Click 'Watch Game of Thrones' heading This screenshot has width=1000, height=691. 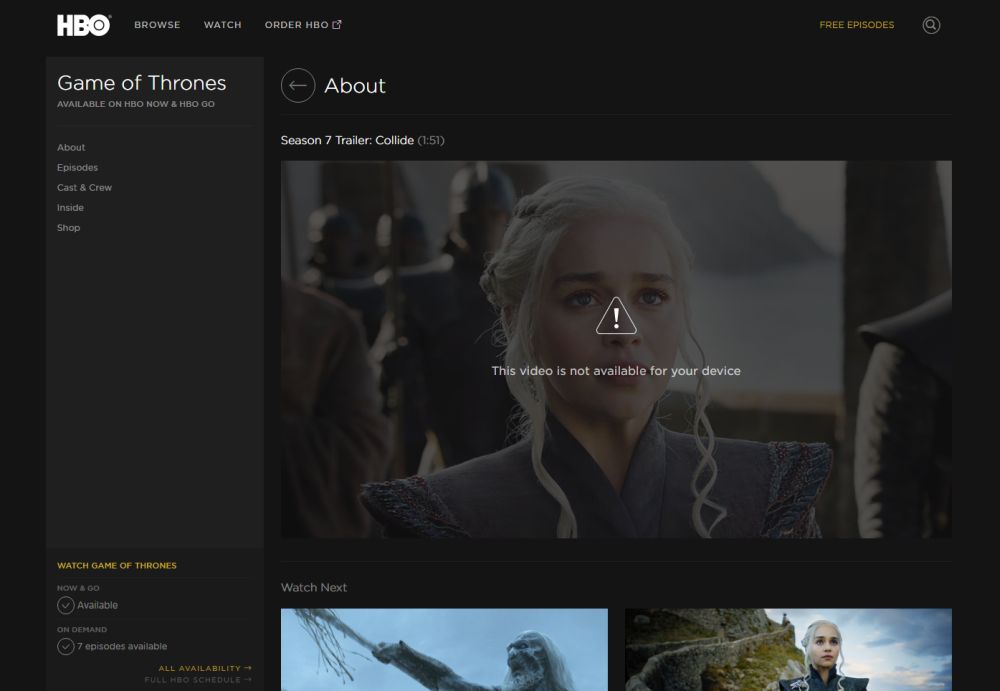pyautogui.click(x=117, y=565)
